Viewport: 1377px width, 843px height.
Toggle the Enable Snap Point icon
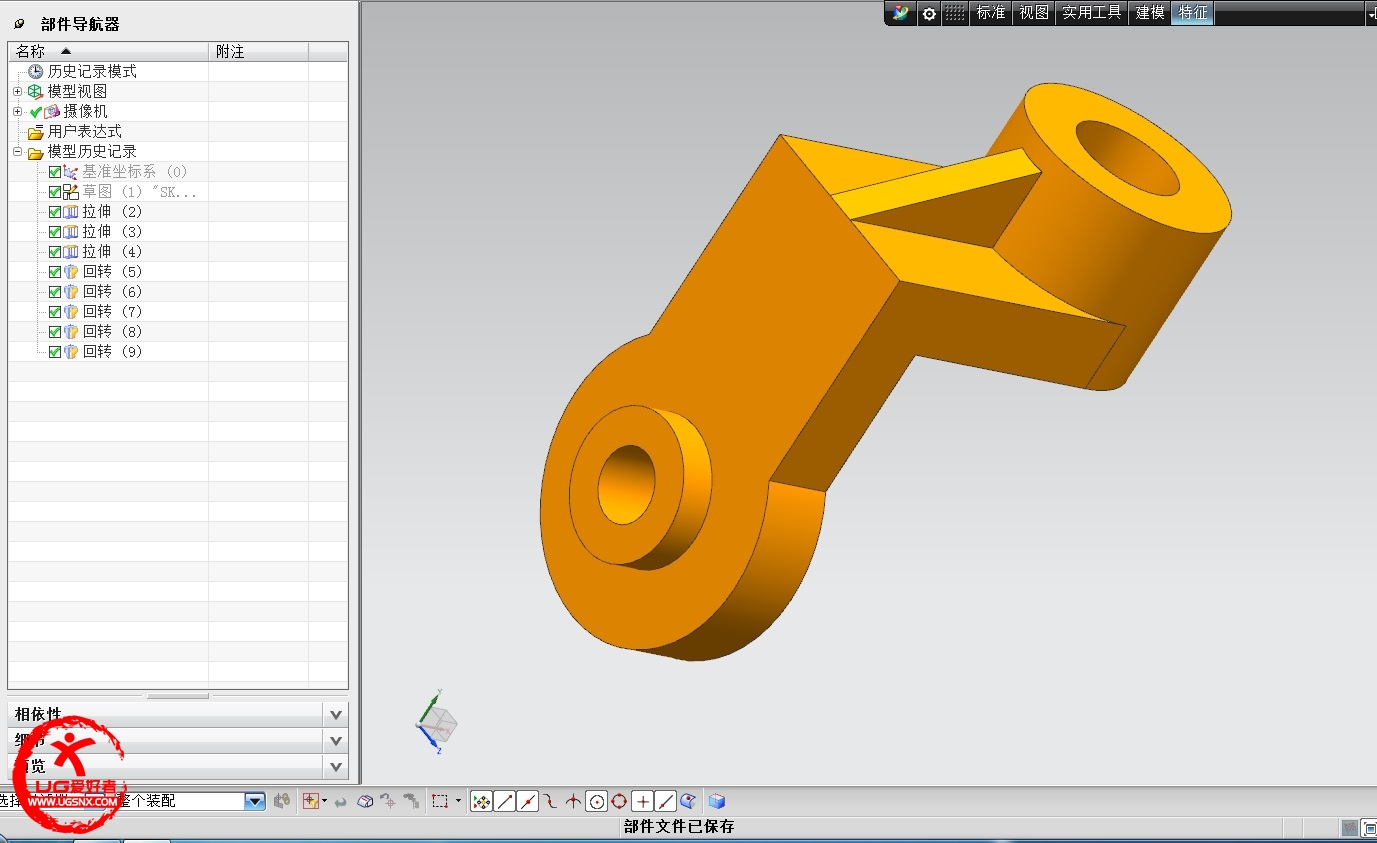click(481, 801)
